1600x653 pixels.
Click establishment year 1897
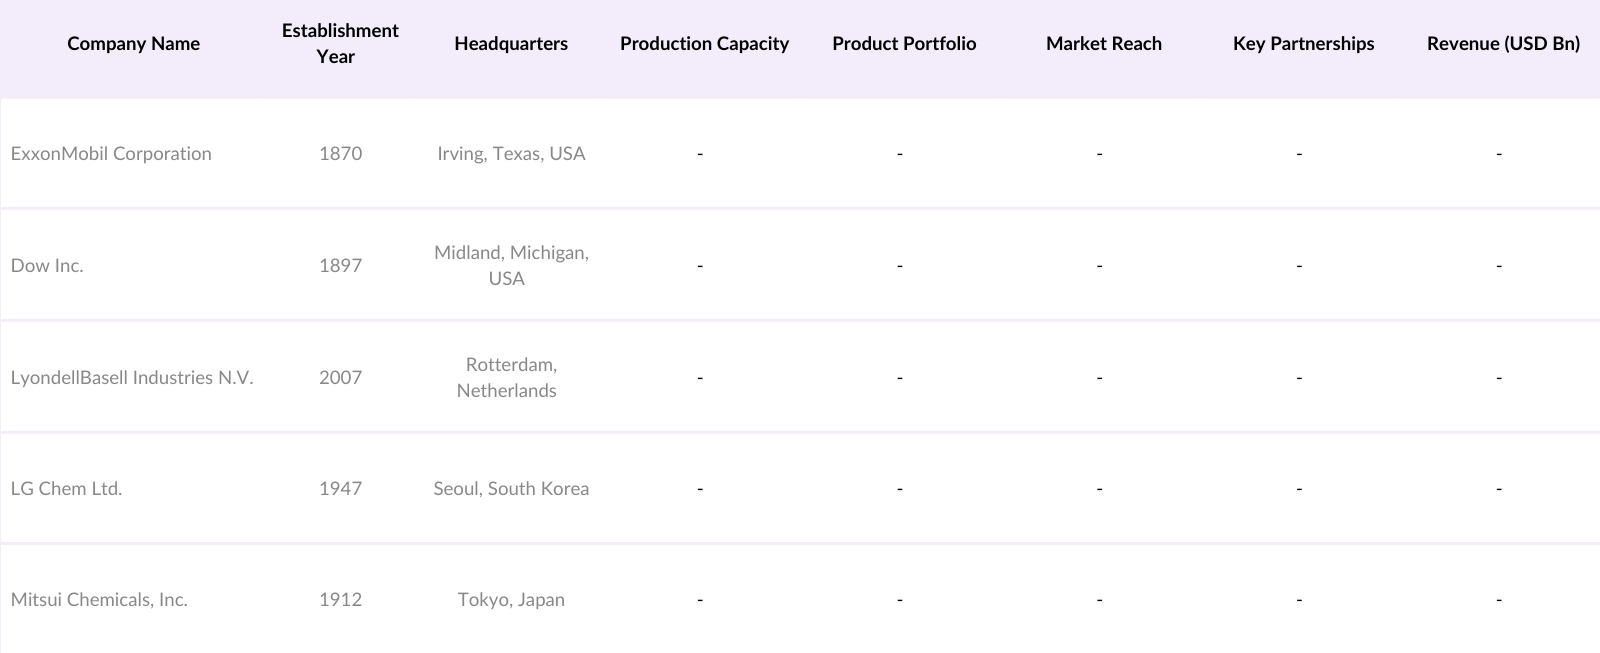pyautogui.click(x=340, y=266)
